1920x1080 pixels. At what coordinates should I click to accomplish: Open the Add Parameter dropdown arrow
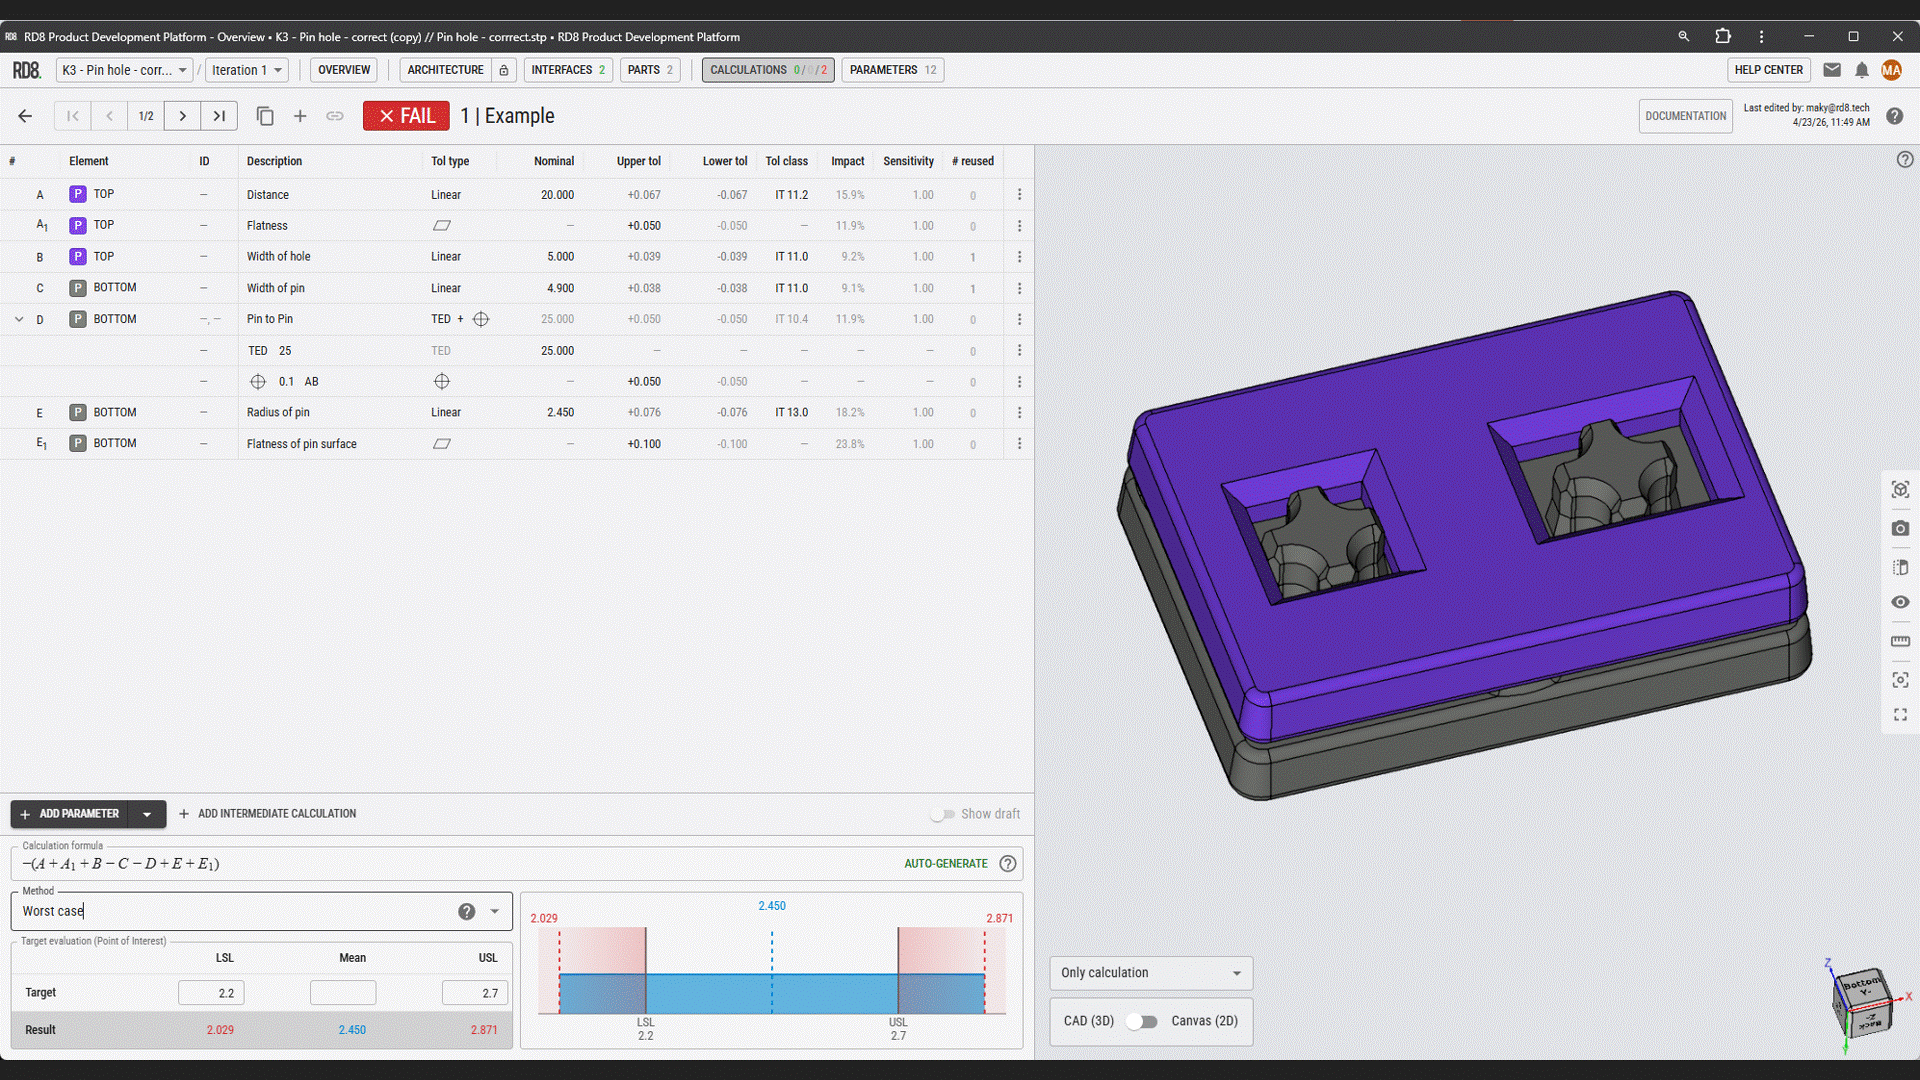coord(147,814)
